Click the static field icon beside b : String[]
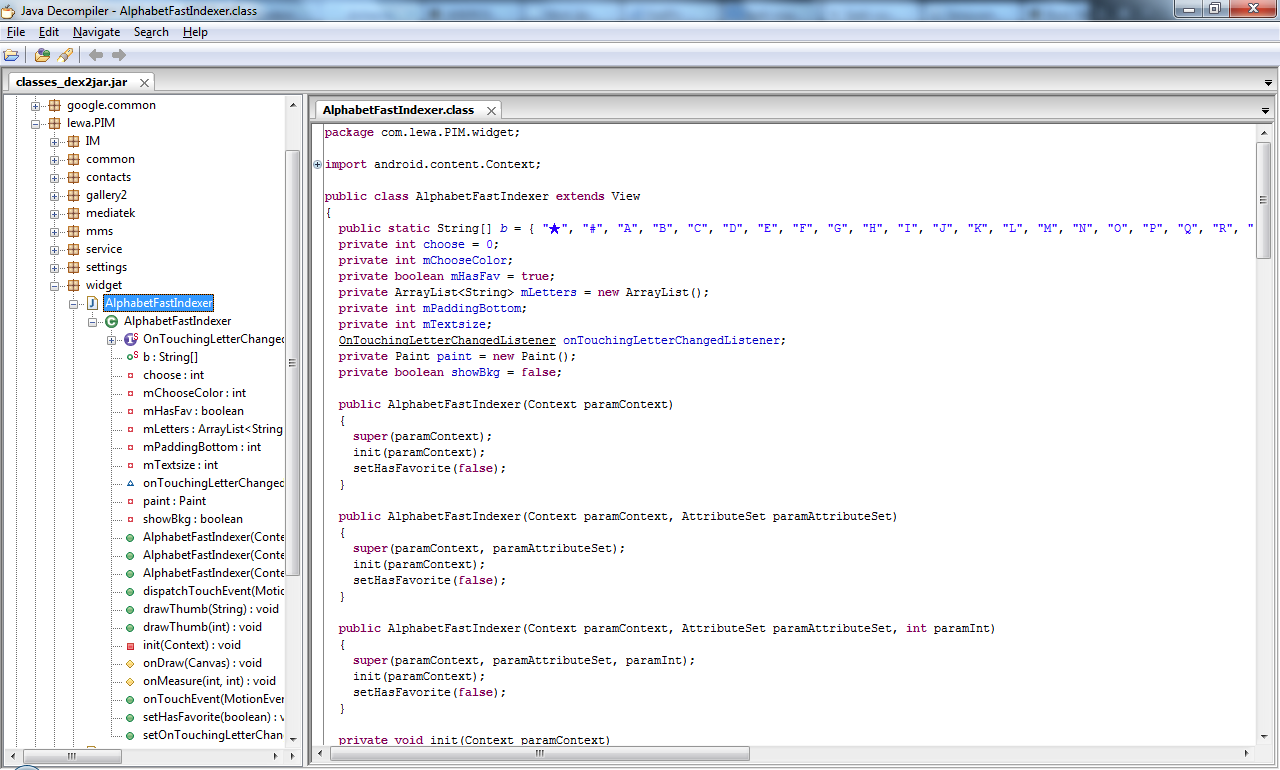The height and width of the screenshot is (770, 1280). click(131, 357)
